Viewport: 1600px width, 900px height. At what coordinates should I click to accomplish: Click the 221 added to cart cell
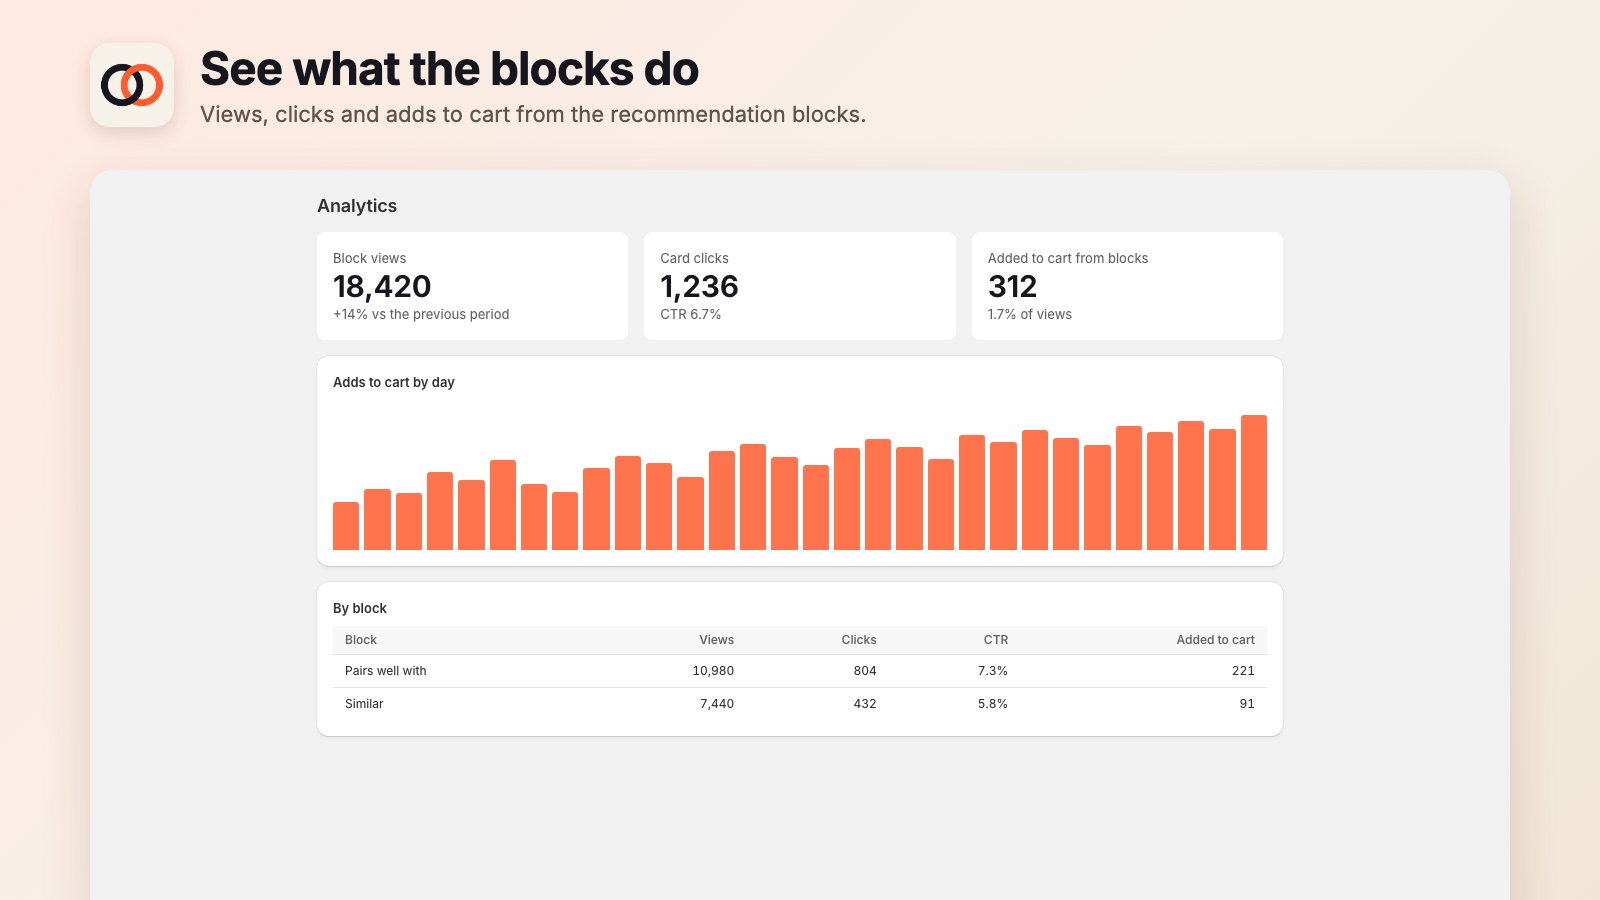(x=1243, y=671)
